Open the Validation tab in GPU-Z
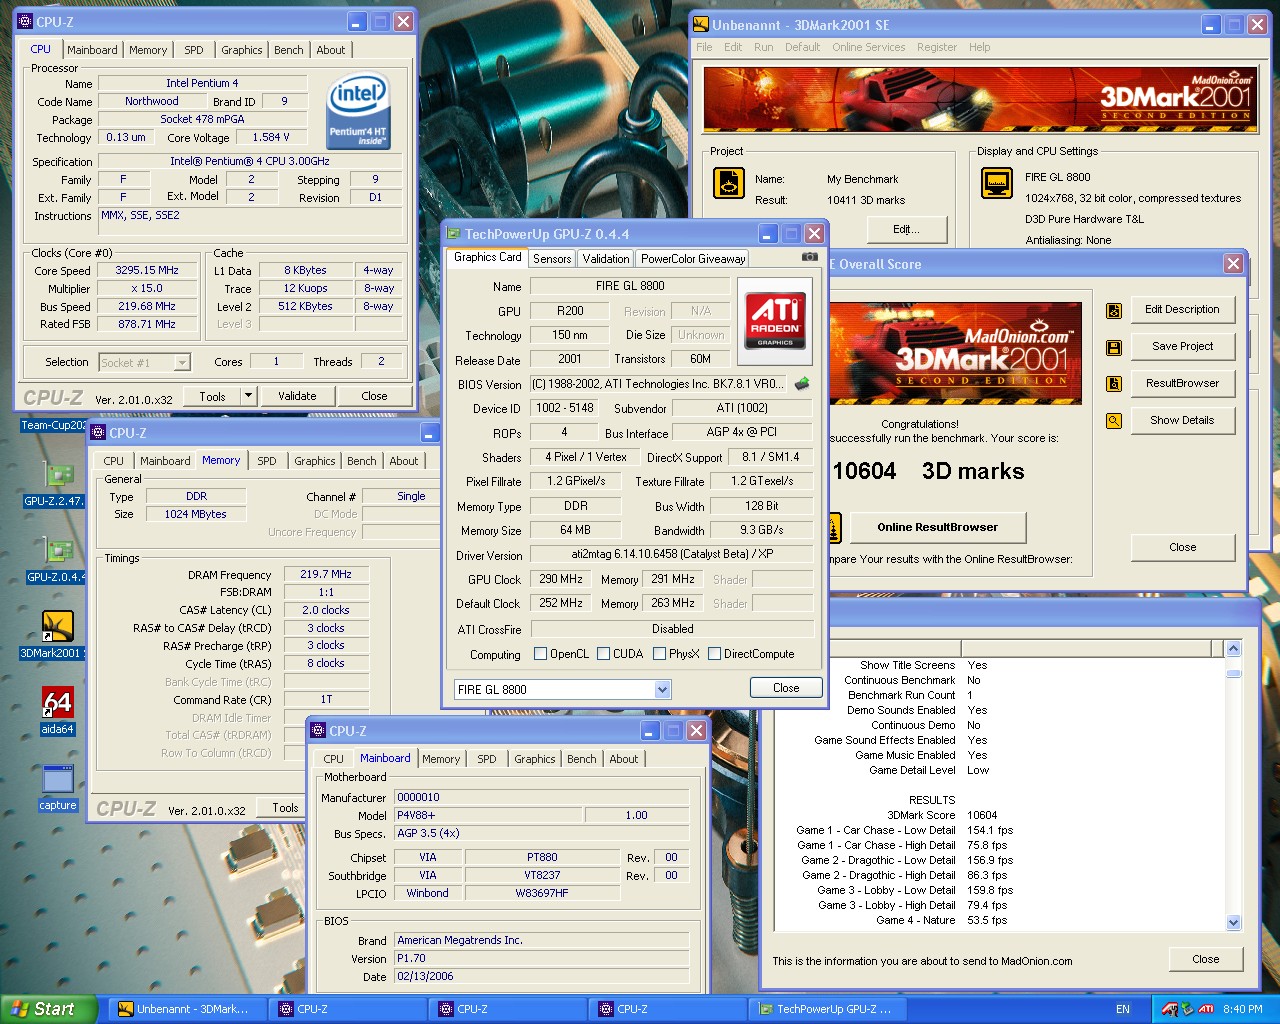Viewport: 1280px width, 1024px height. (606, 258)
